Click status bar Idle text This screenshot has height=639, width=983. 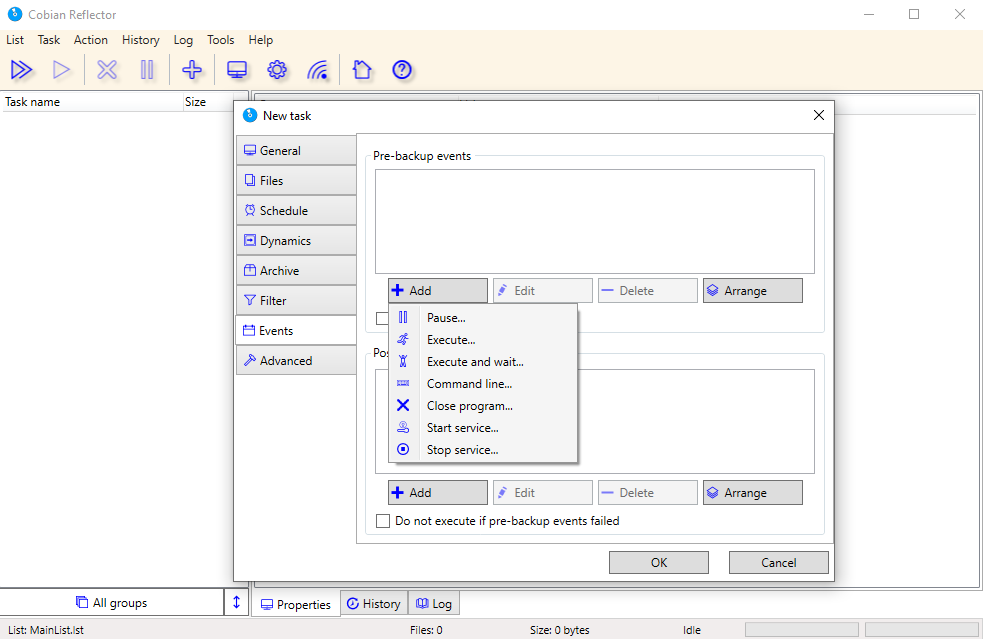(692, 630)
